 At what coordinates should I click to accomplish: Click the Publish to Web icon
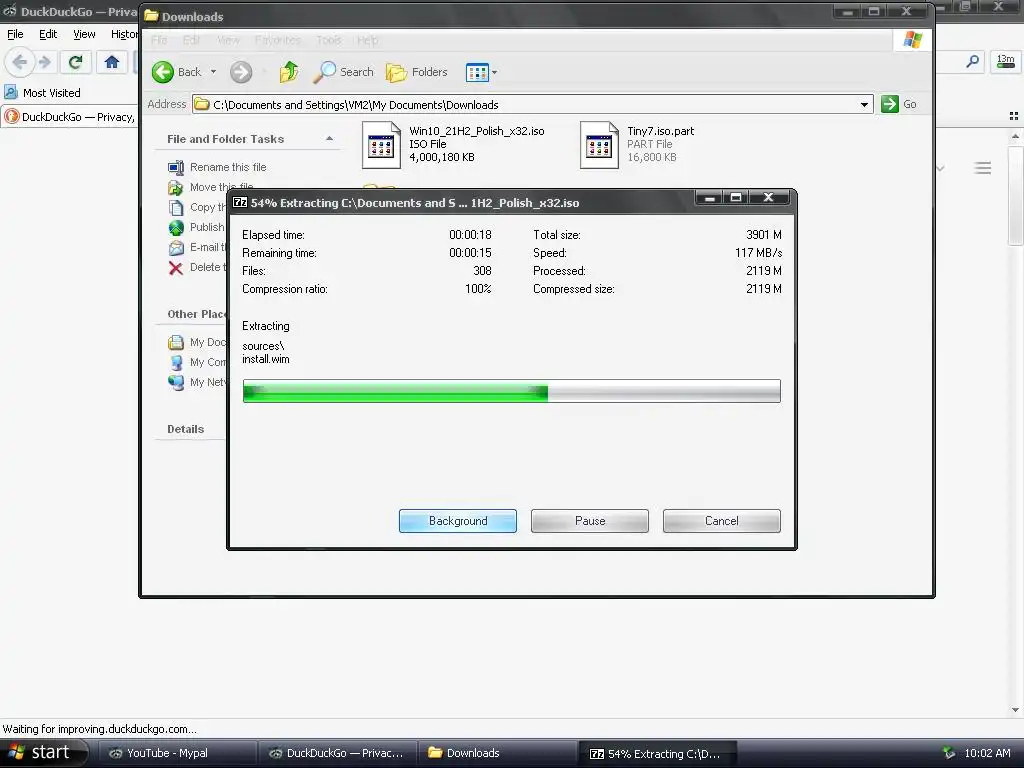(176, 227)
